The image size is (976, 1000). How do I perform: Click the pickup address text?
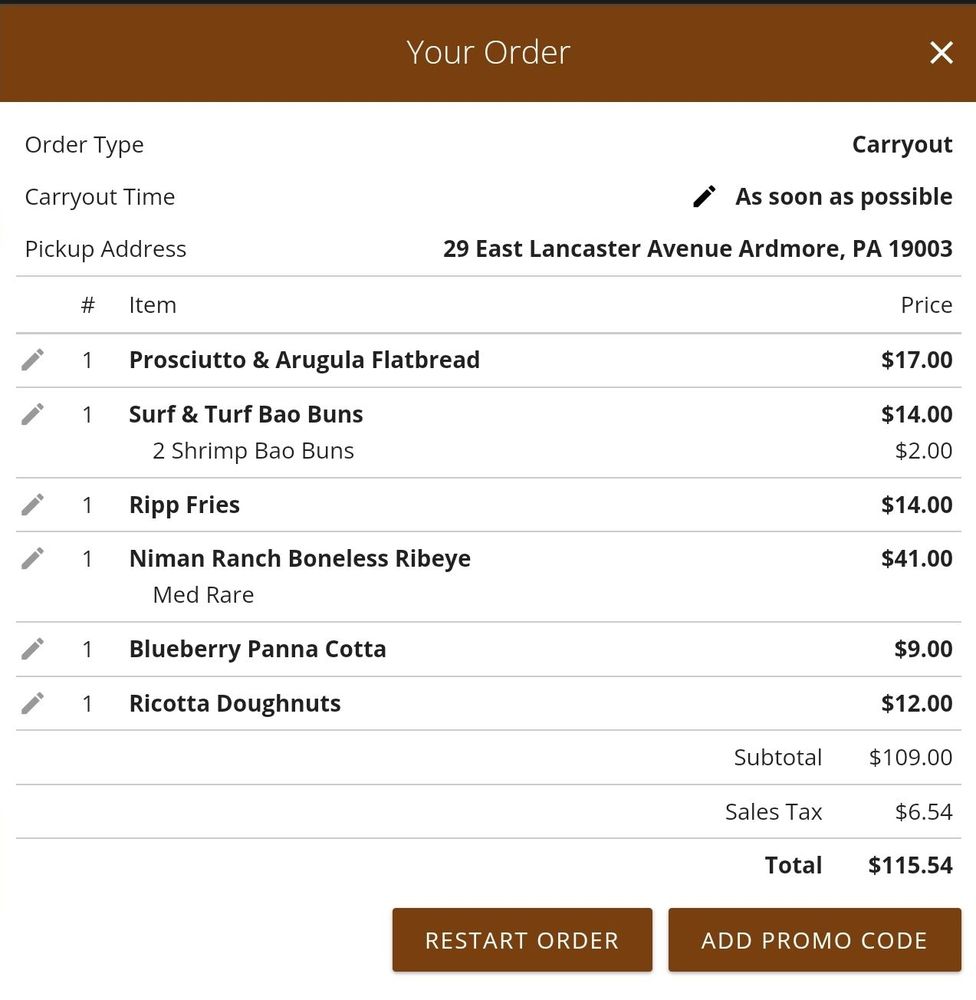tap(697, 249)
